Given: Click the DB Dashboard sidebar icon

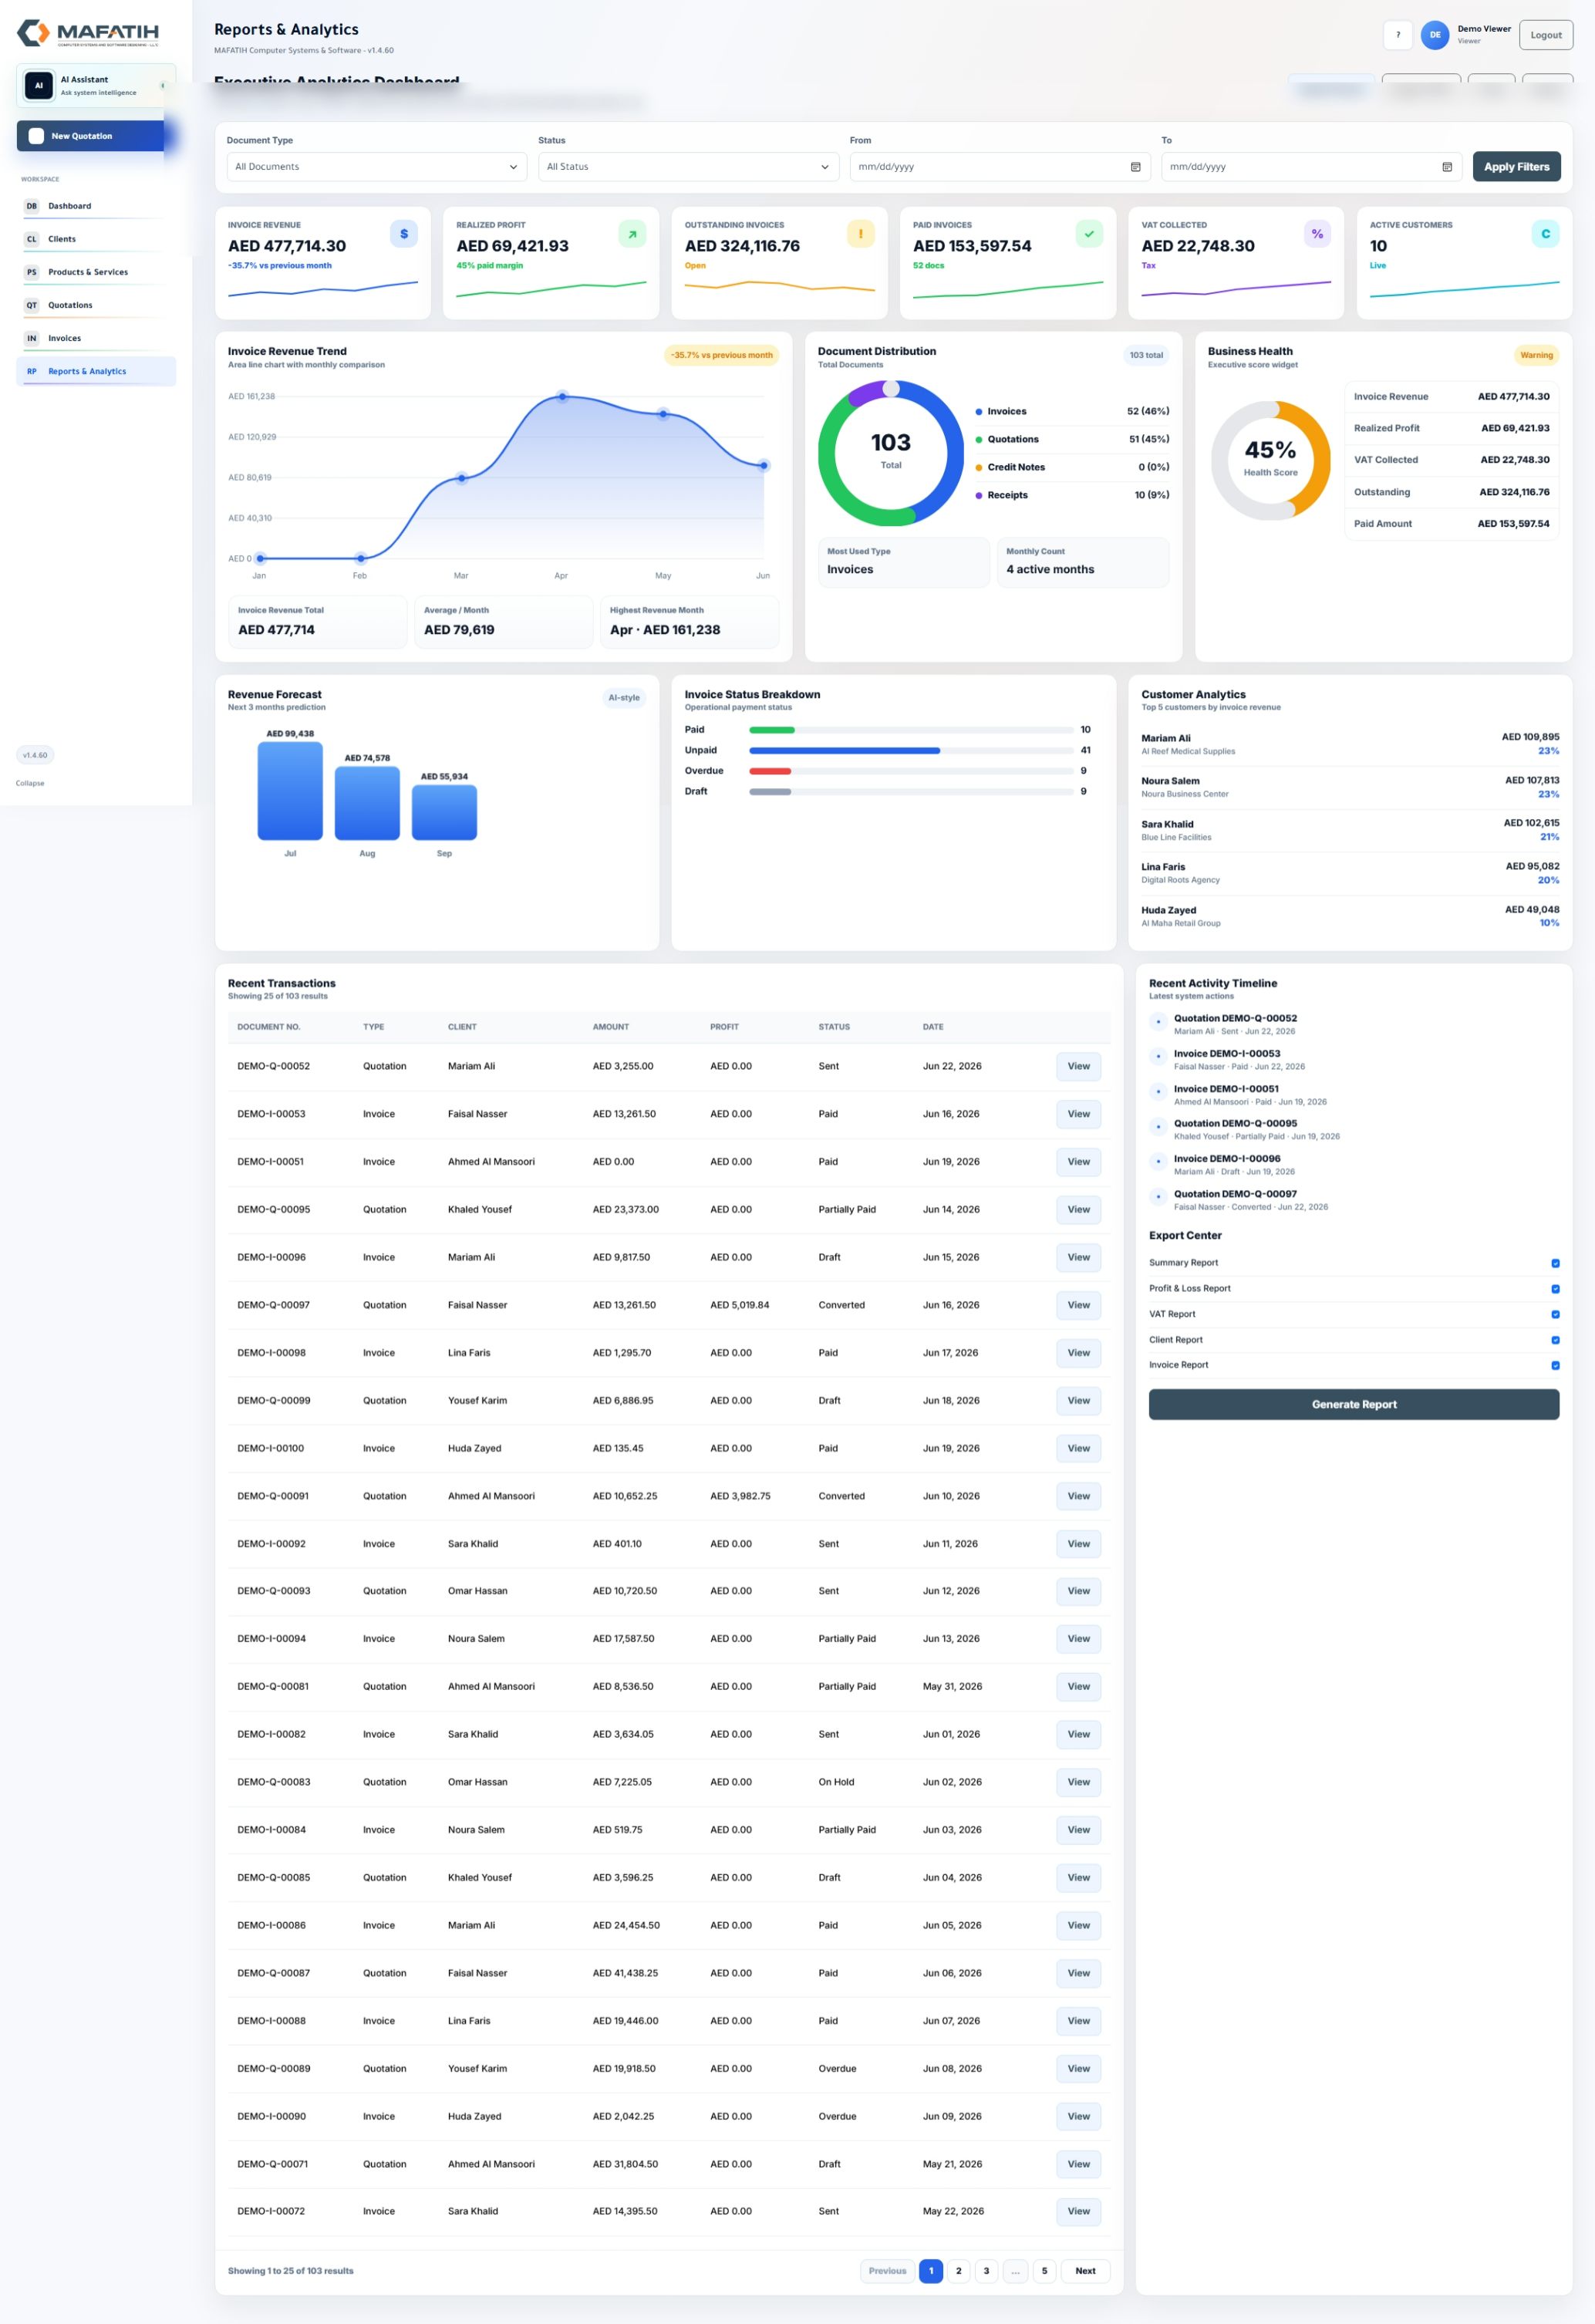Looking at the screenshot, I should (31, 206).
